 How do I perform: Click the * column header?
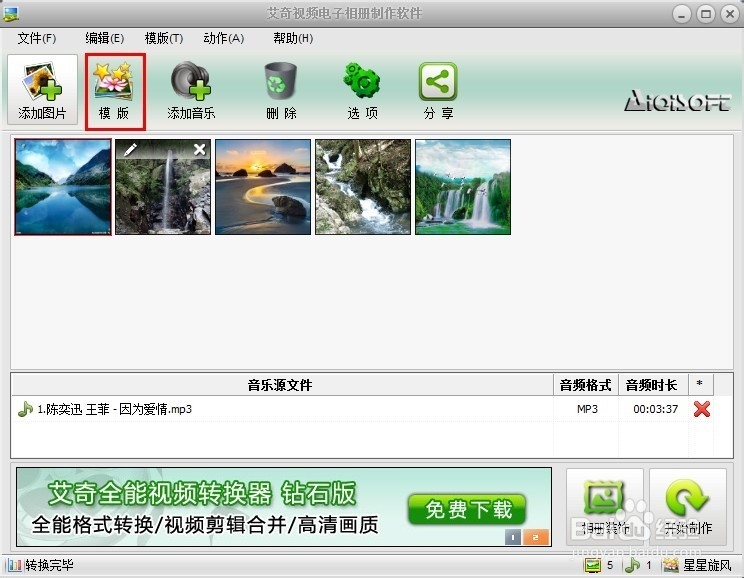pos(700,385)
